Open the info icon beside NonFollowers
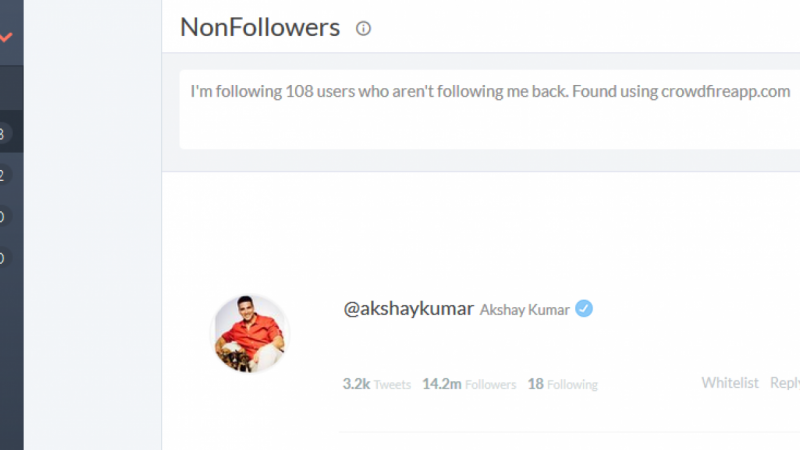 (x=363, y=29)
